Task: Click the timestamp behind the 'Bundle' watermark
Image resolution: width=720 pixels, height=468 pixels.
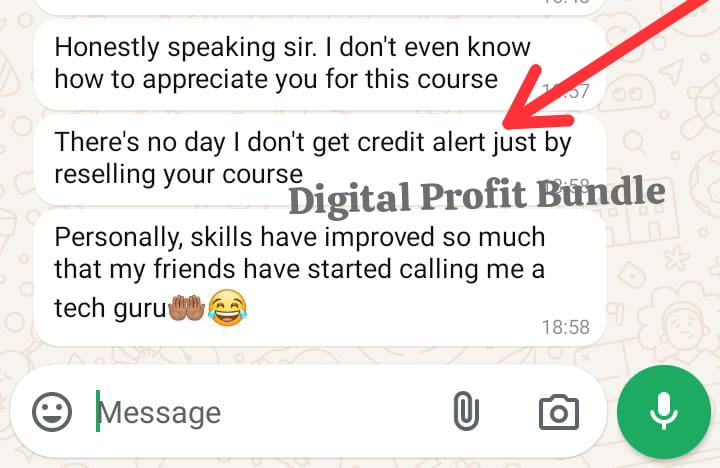Action: click(566, 186)
